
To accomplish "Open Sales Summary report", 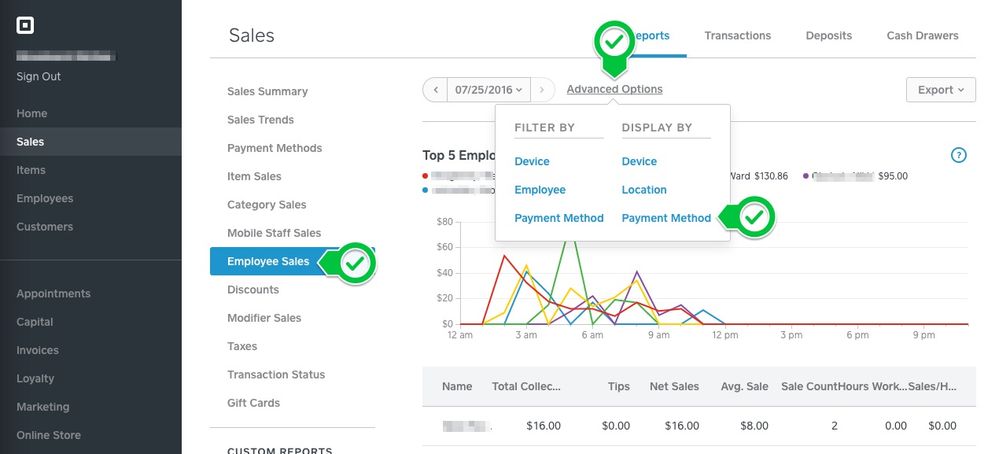I will tap(267, 92).
